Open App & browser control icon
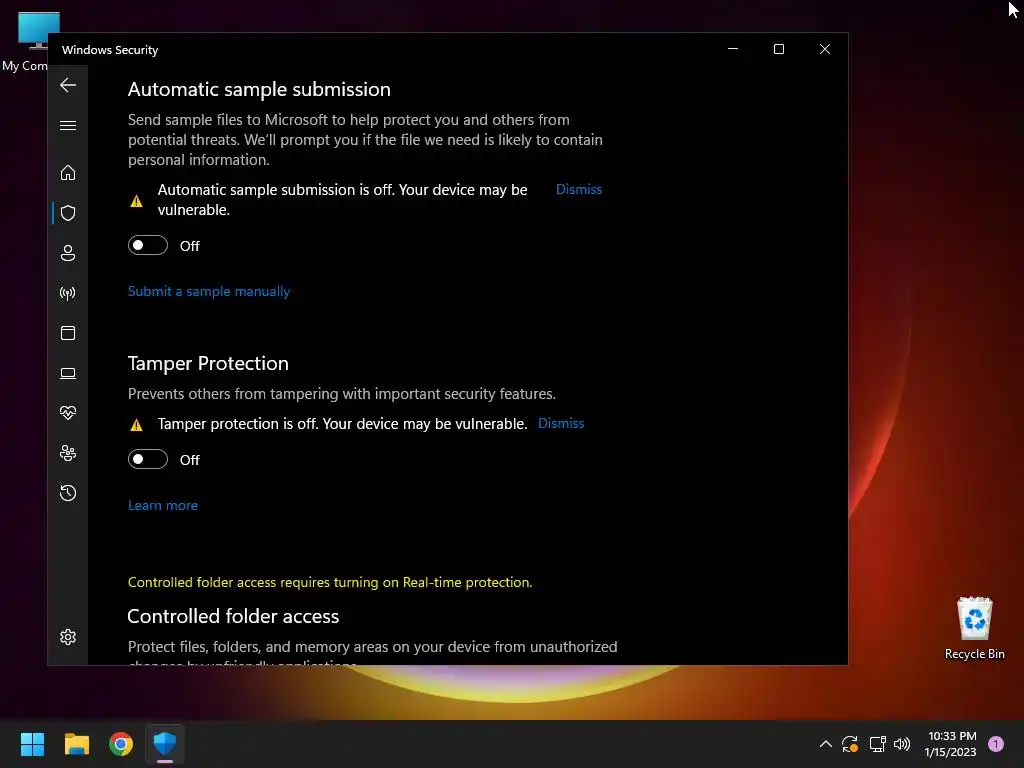The height and width of the screenshot is (768, 1024). 68,333
